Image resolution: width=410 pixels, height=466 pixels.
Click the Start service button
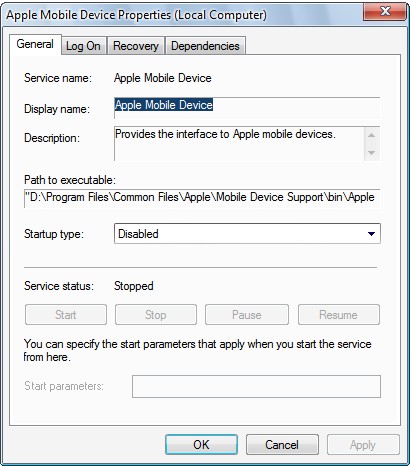coord(66,314)
